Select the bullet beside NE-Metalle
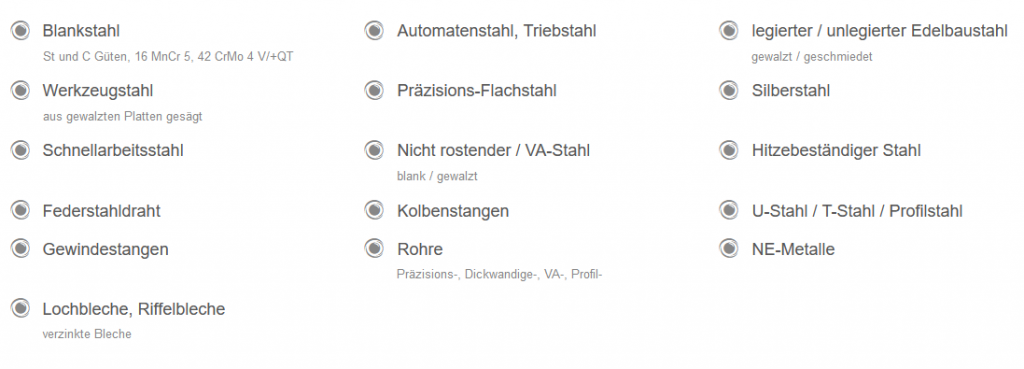Screen dimensions: 1024x369 (x=729, y=249)
